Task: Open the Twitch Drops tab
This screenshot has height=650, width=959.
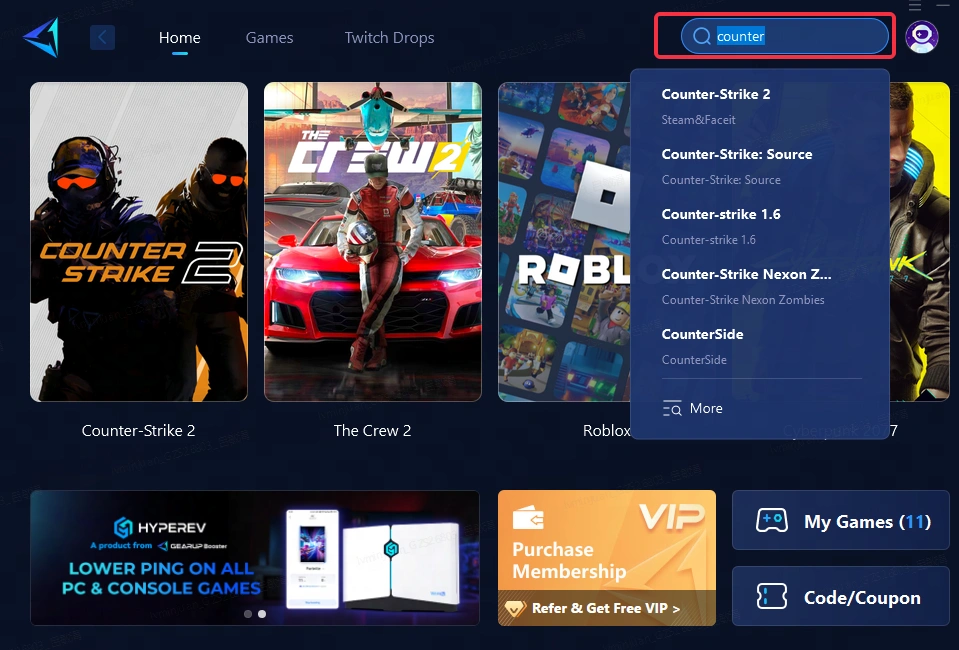Action: pos(389,38)
